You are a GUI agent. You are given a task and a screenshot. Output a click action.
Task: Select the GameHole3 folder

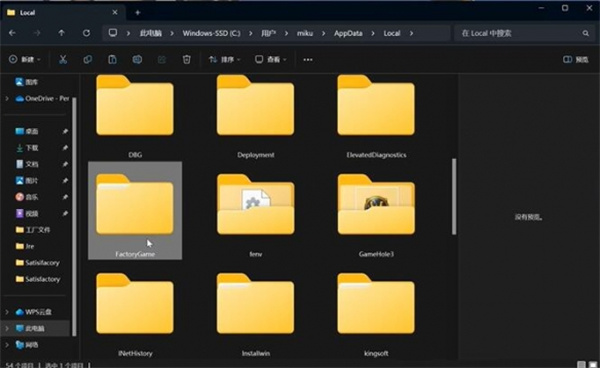click(376, 215)
